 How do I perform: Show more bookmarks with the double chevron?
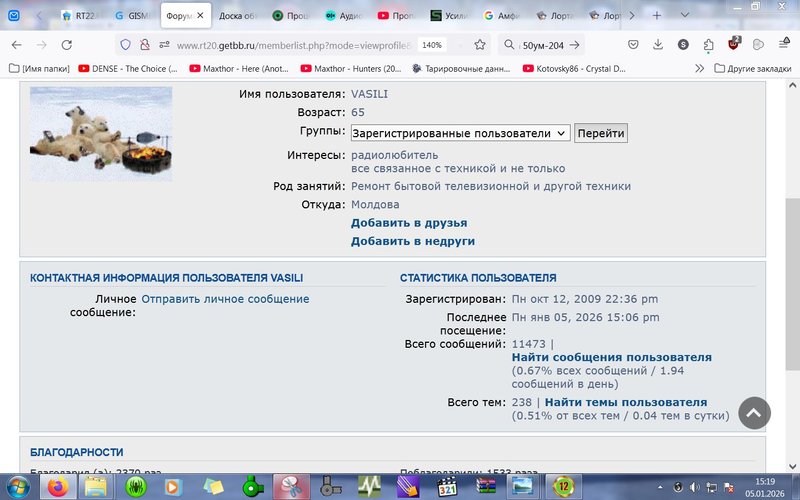click(x=699, y=68)
